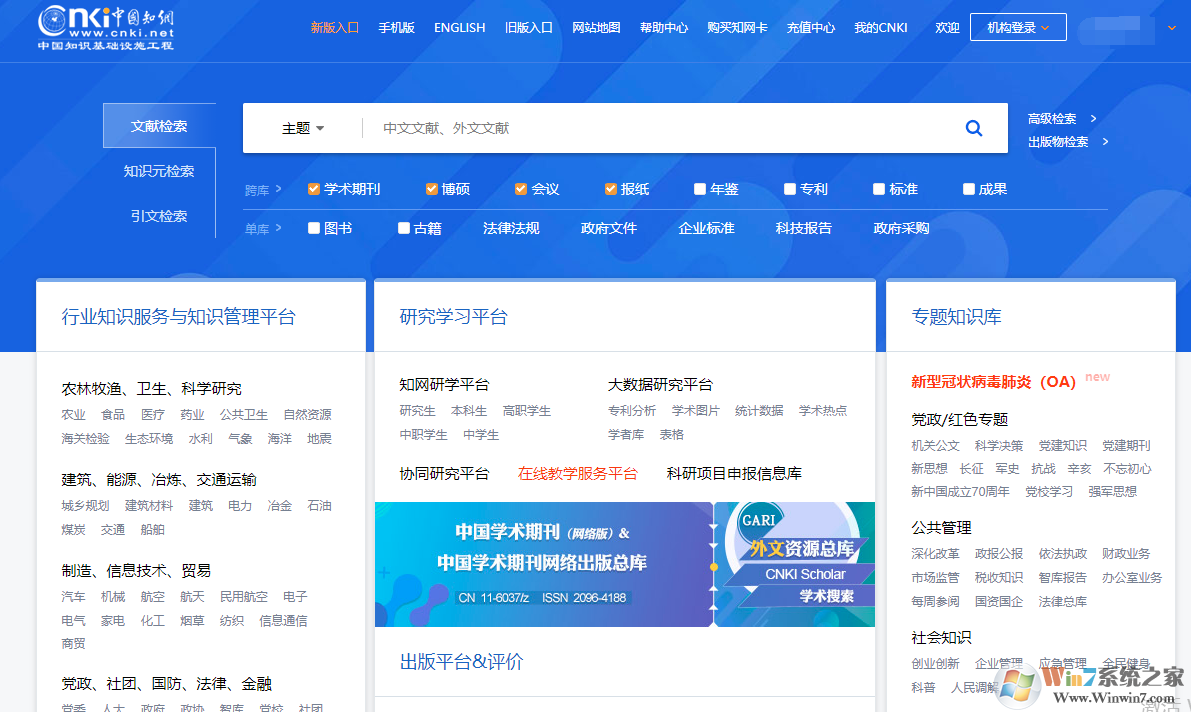
Task: Click 新版入口 in top navigation
Action: (x=334, y=27)
